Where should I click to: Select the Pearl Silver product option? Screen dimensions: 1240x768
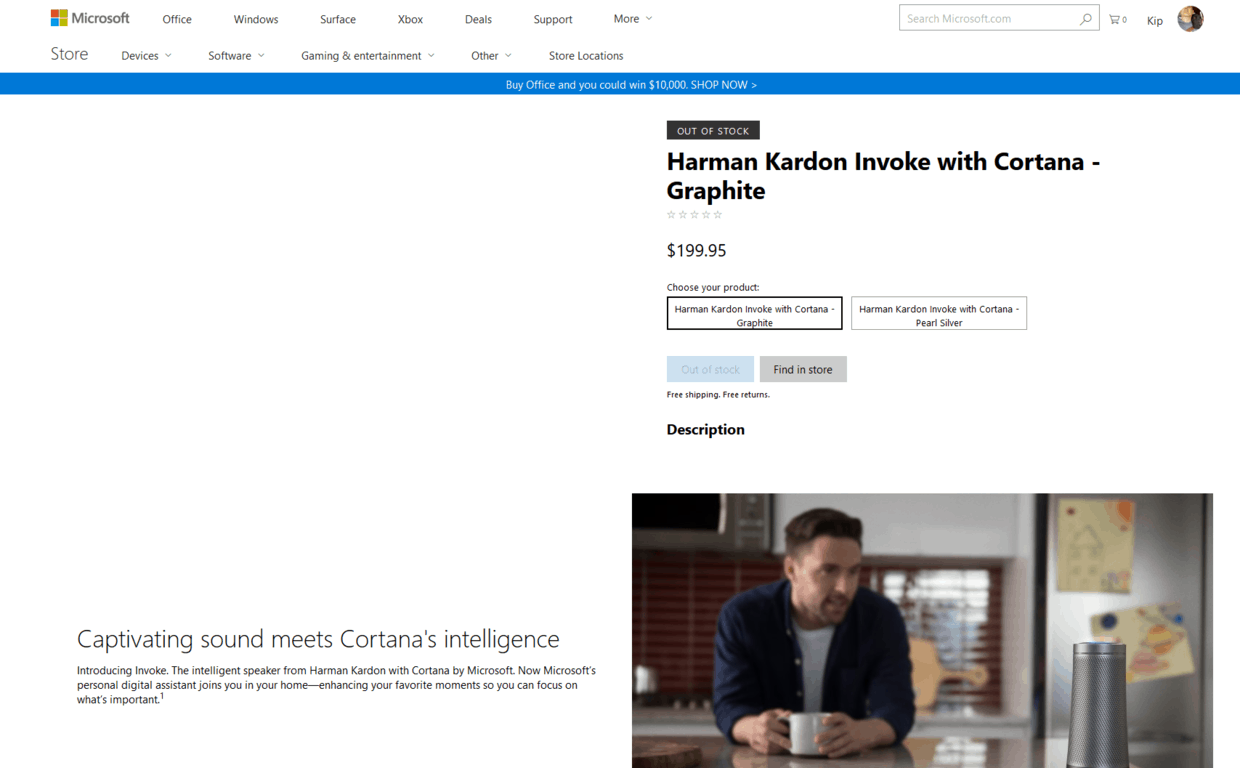(x=939, y=313)
